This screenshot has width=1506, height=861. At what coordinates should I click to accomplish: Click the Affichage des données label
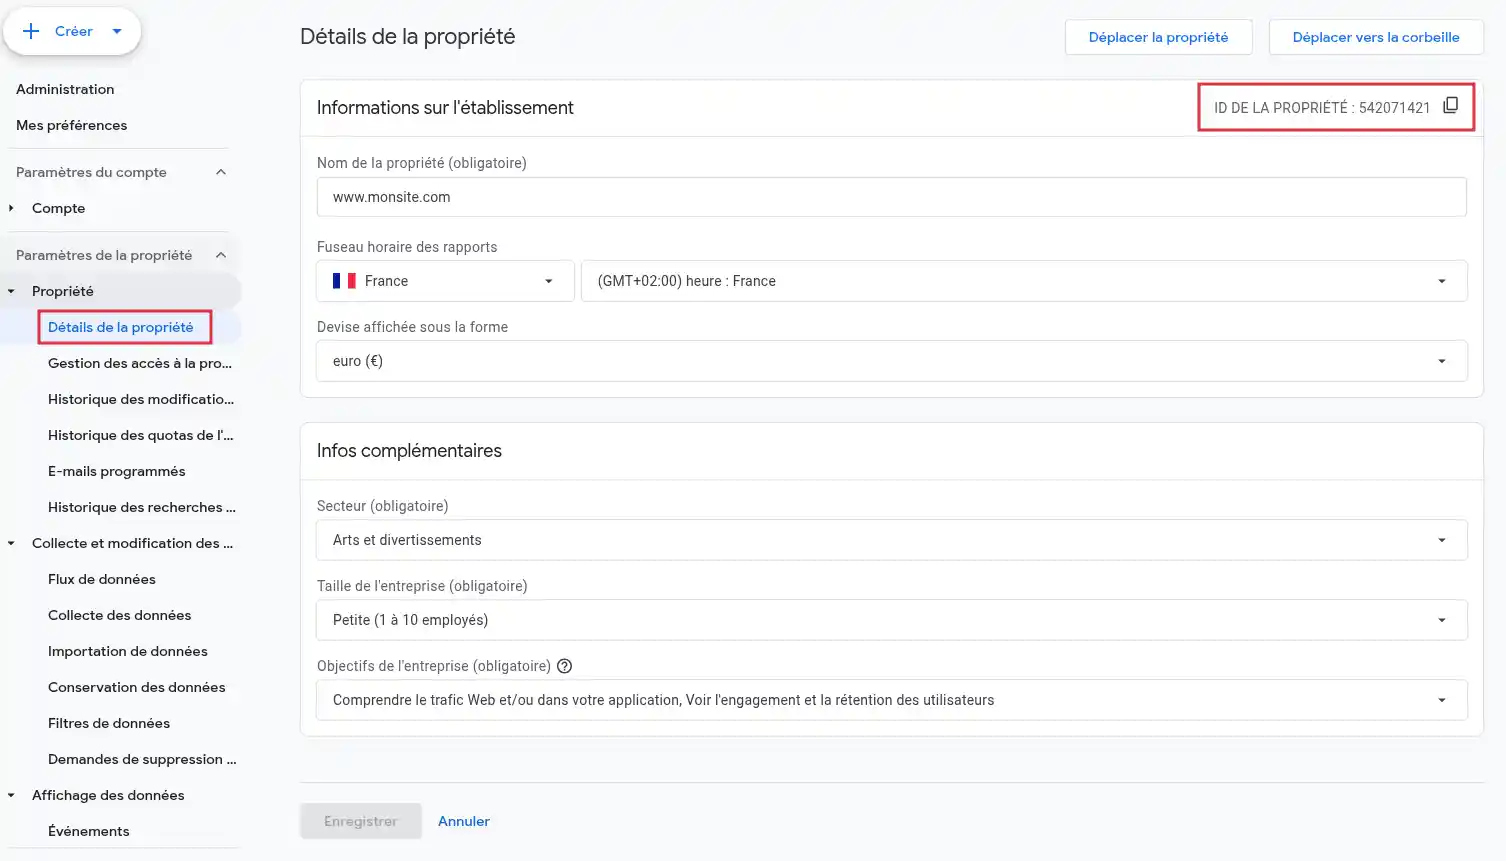[108, 795]
